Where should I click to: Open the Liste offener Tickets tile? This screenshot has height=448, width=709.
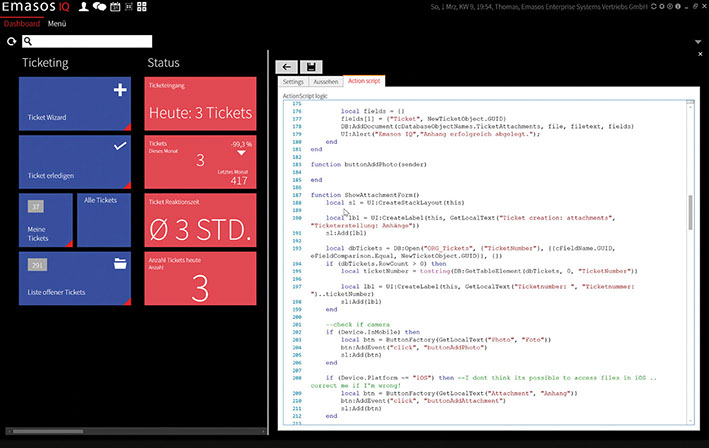coord(75,278)
